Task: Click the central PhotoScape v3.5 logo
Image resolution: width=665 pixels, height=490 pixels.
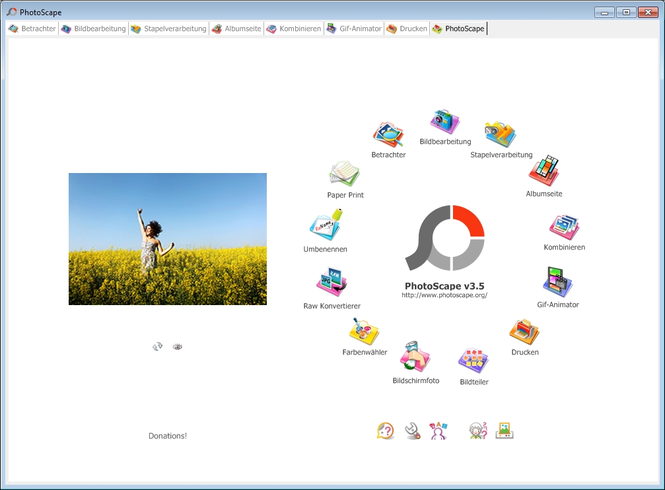Action: click(444, 238)
